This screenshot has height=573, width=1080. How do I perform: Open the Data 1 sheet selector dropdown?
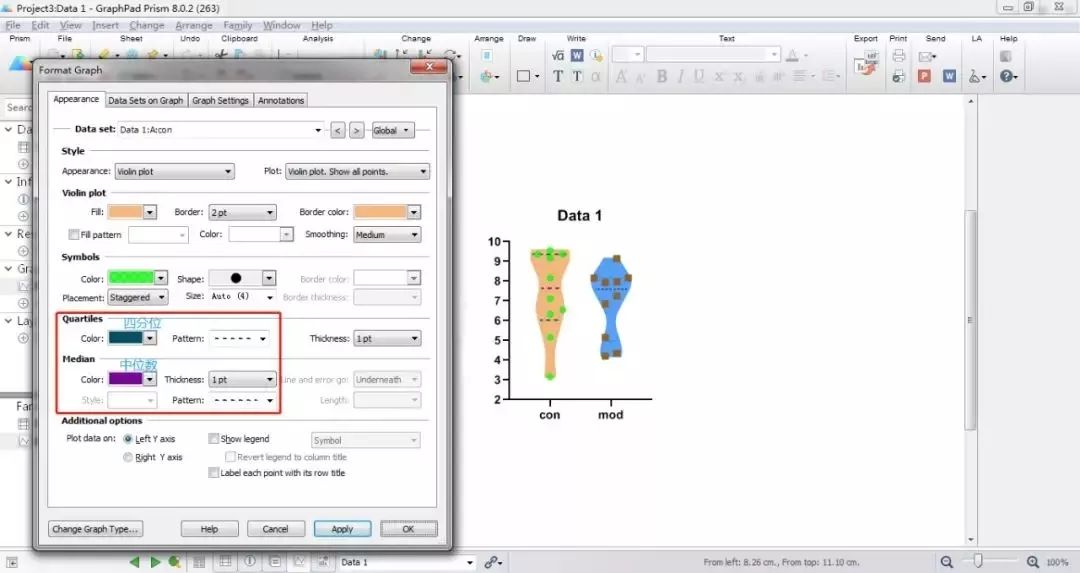click(x=407, y=562)
